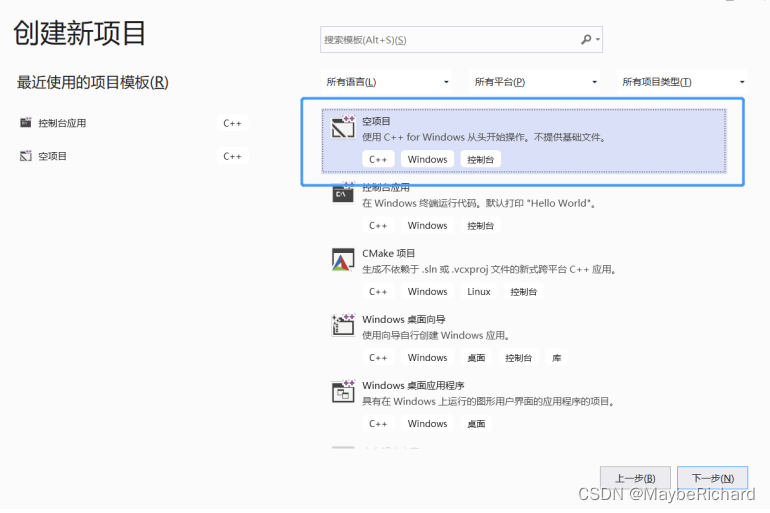
Task: Click C++ tag beside recent 空项目
Action: [232, 156]
